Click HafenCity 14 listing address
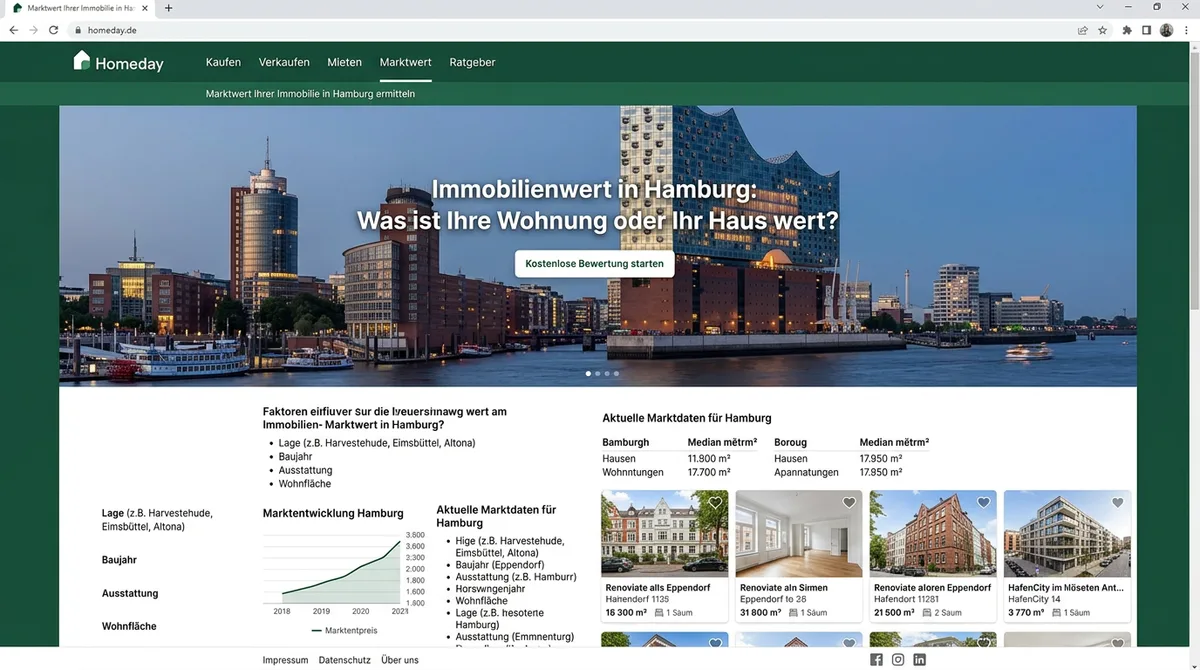Screen dimensions: 1200x670 (1034, 599)
